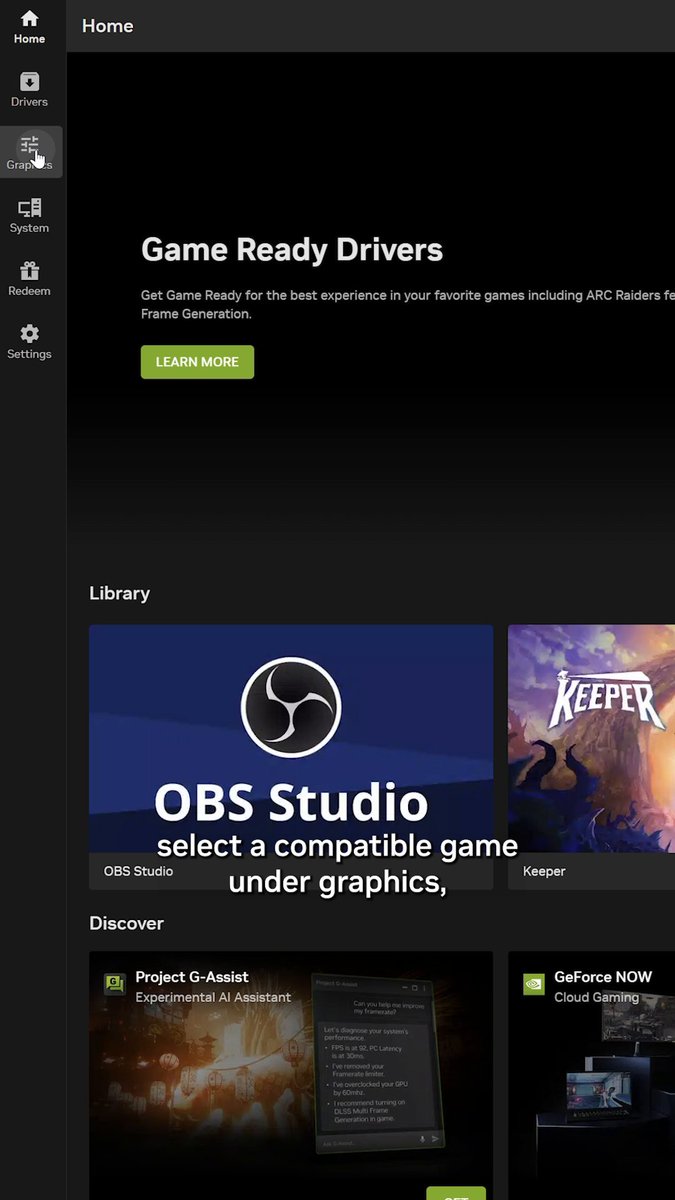Viewport: 675px width, 1200px height.
Task: Click the Discover heading
Action: [126, 923]
